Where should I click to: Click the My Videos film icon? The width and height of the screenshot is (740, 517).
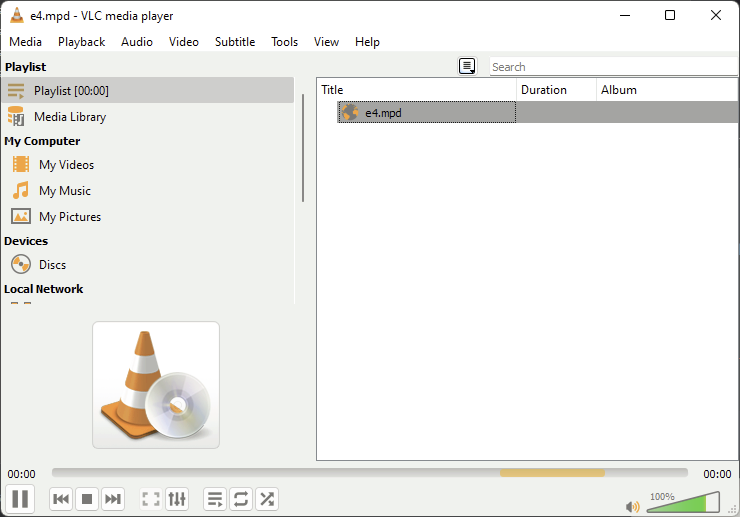[x=21, y=164]
